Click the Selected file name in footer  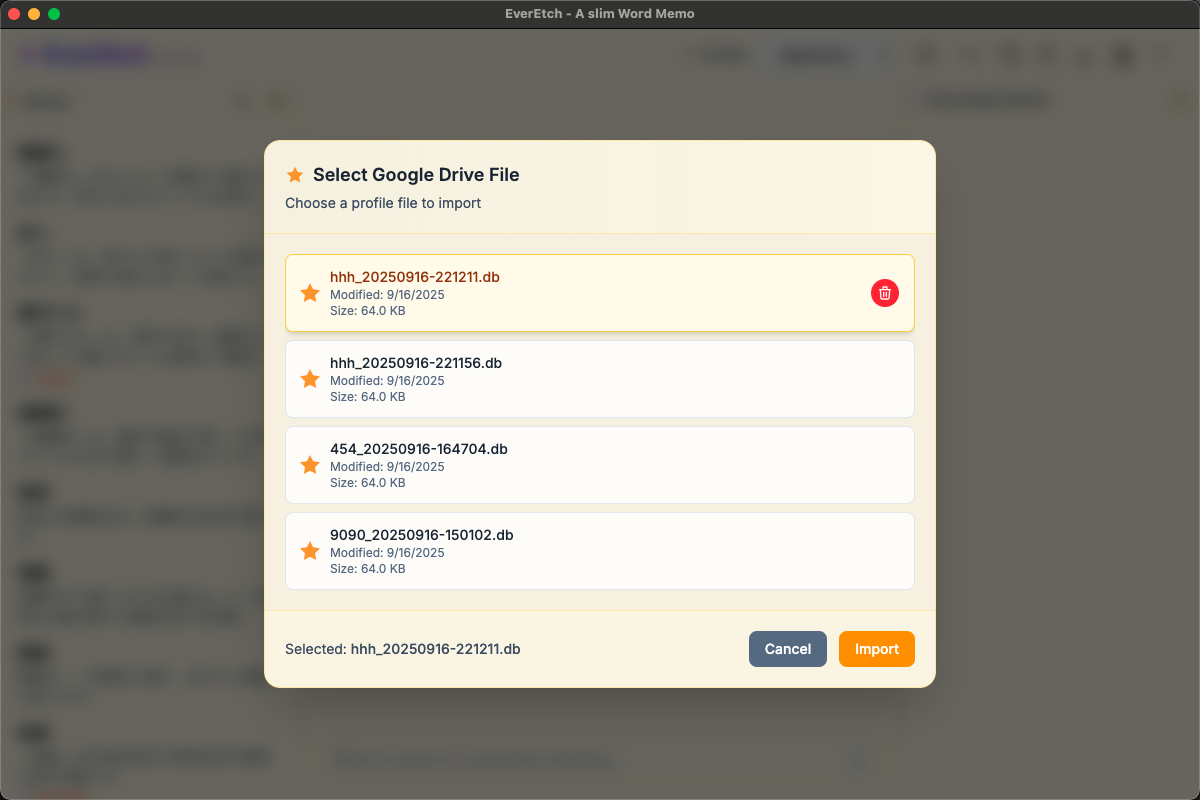pos(435,649)
